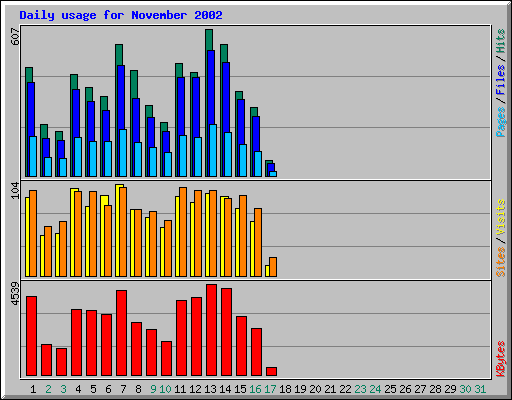Click the small red bar for day 17
Viewport: 512px width, 400px height.
coord(271,371)
